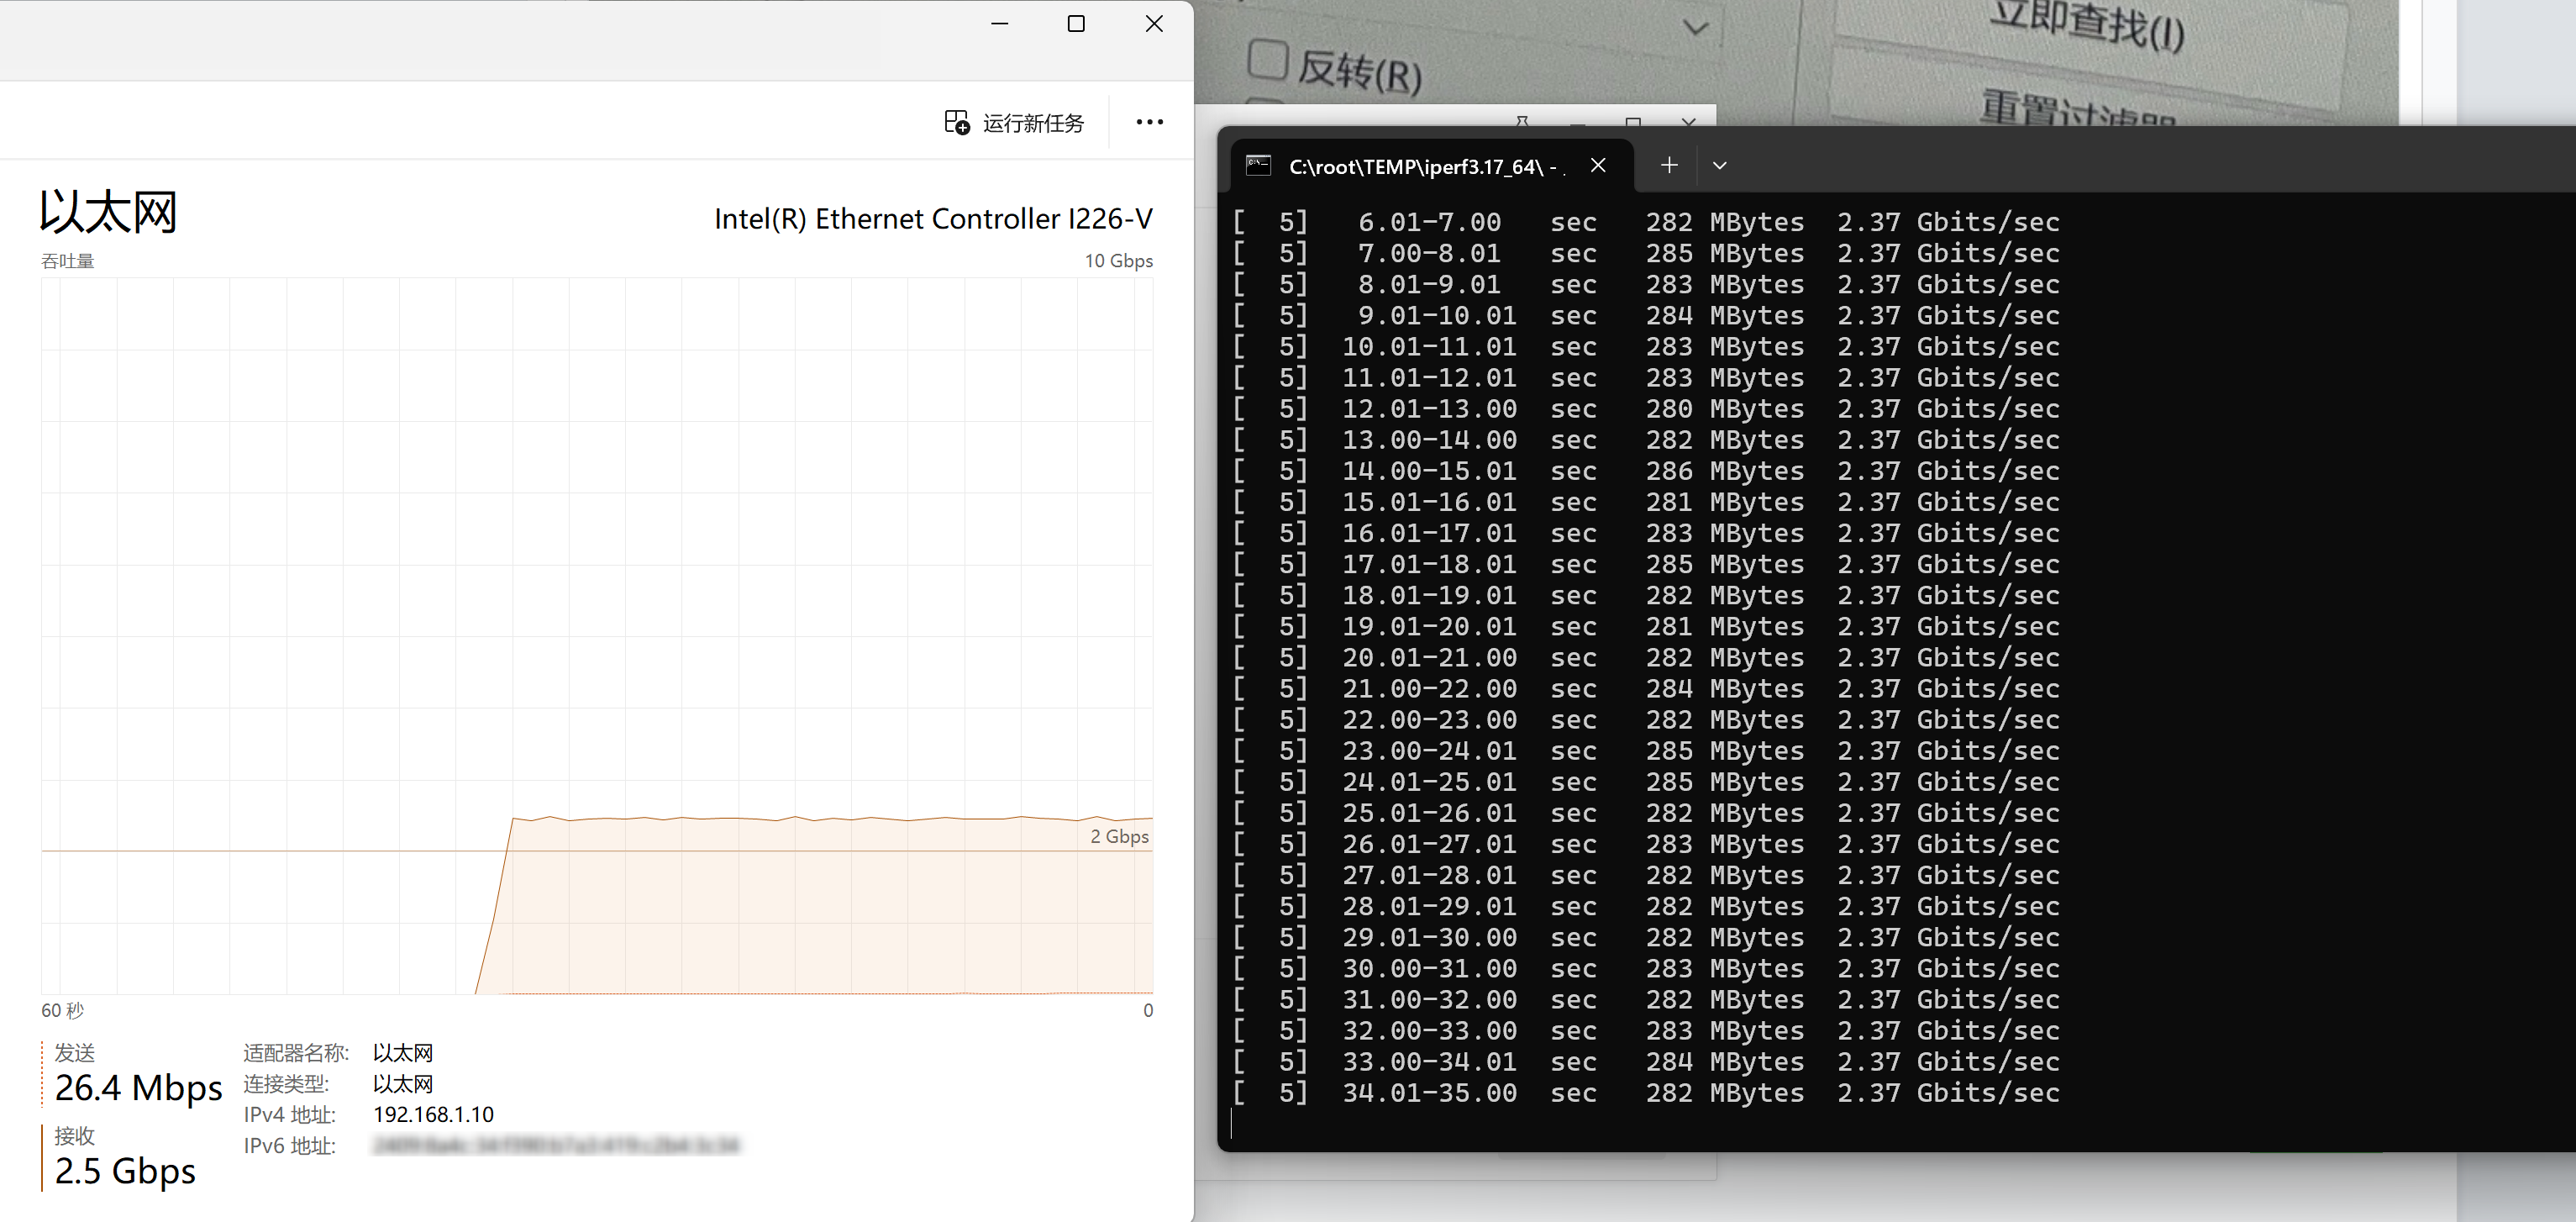This screenshot has width=2576, height=1222.
Task: Click the 2 Gbps graph marker label
Action: point(1119,836)
